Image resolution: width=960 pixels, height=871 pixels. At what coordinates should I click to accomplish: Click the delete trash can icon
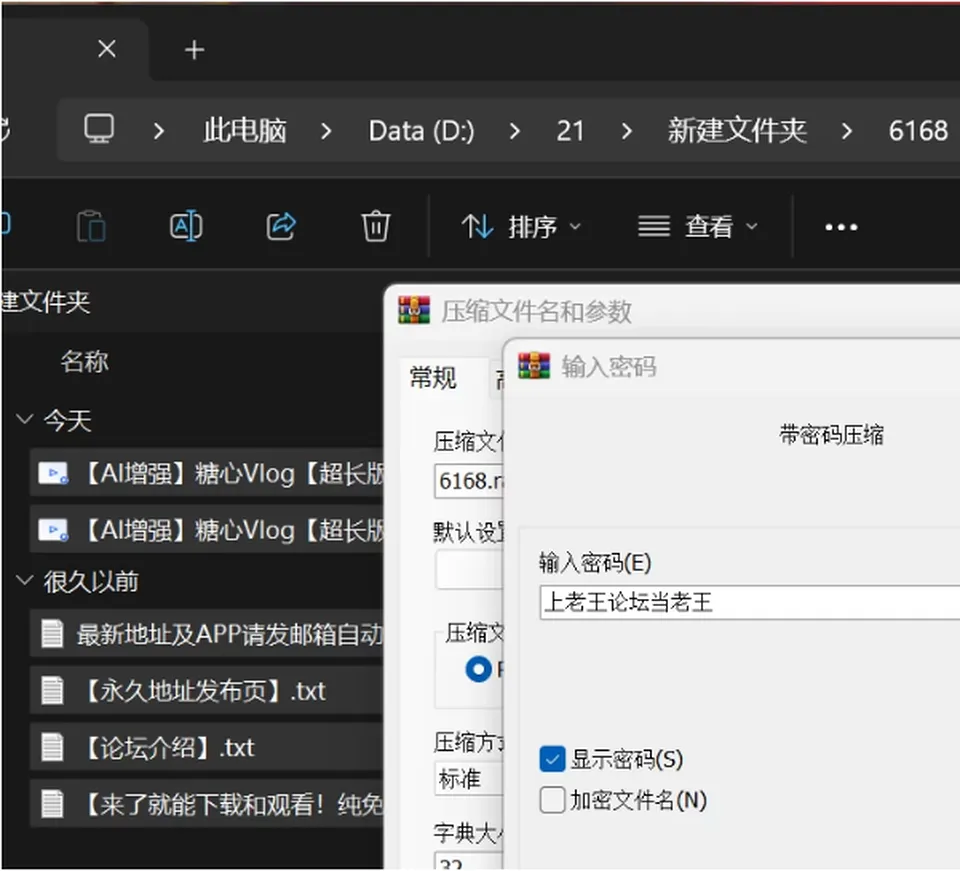click(x=375, y=226)
